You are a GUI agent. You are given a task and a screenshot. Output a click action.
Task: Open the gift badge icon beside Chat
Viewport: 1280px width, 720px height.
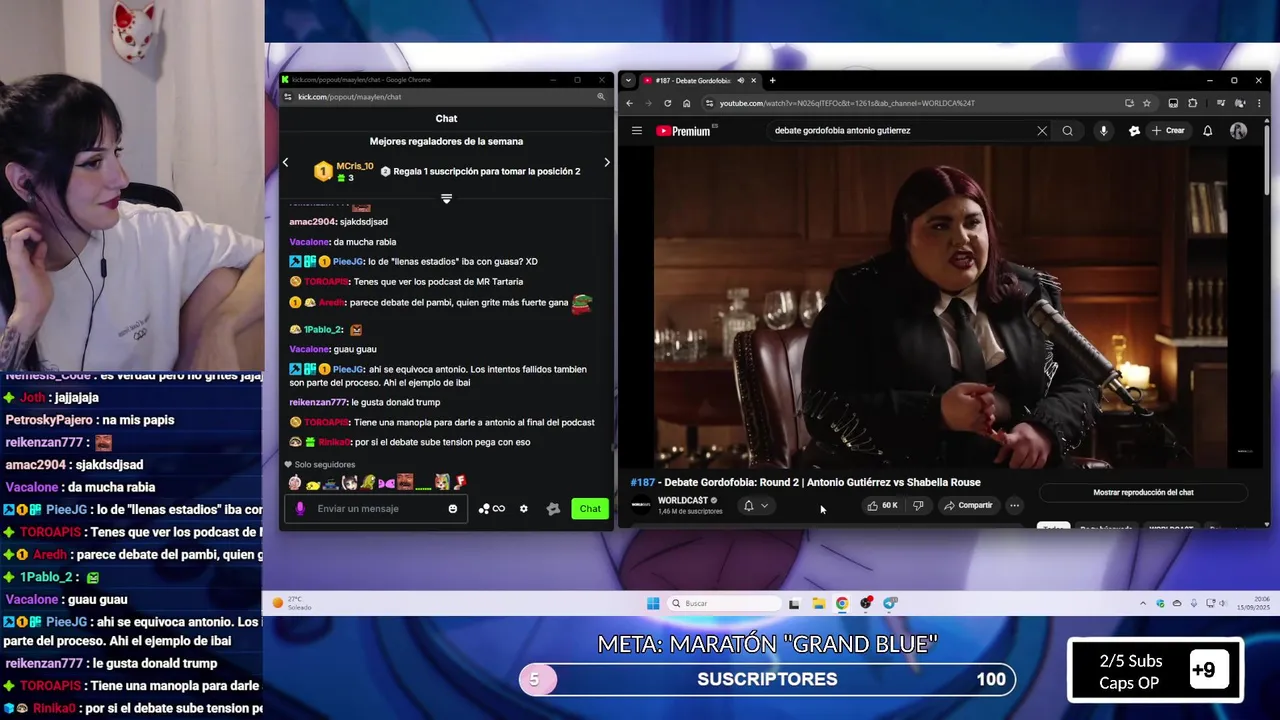click(553, 509)
